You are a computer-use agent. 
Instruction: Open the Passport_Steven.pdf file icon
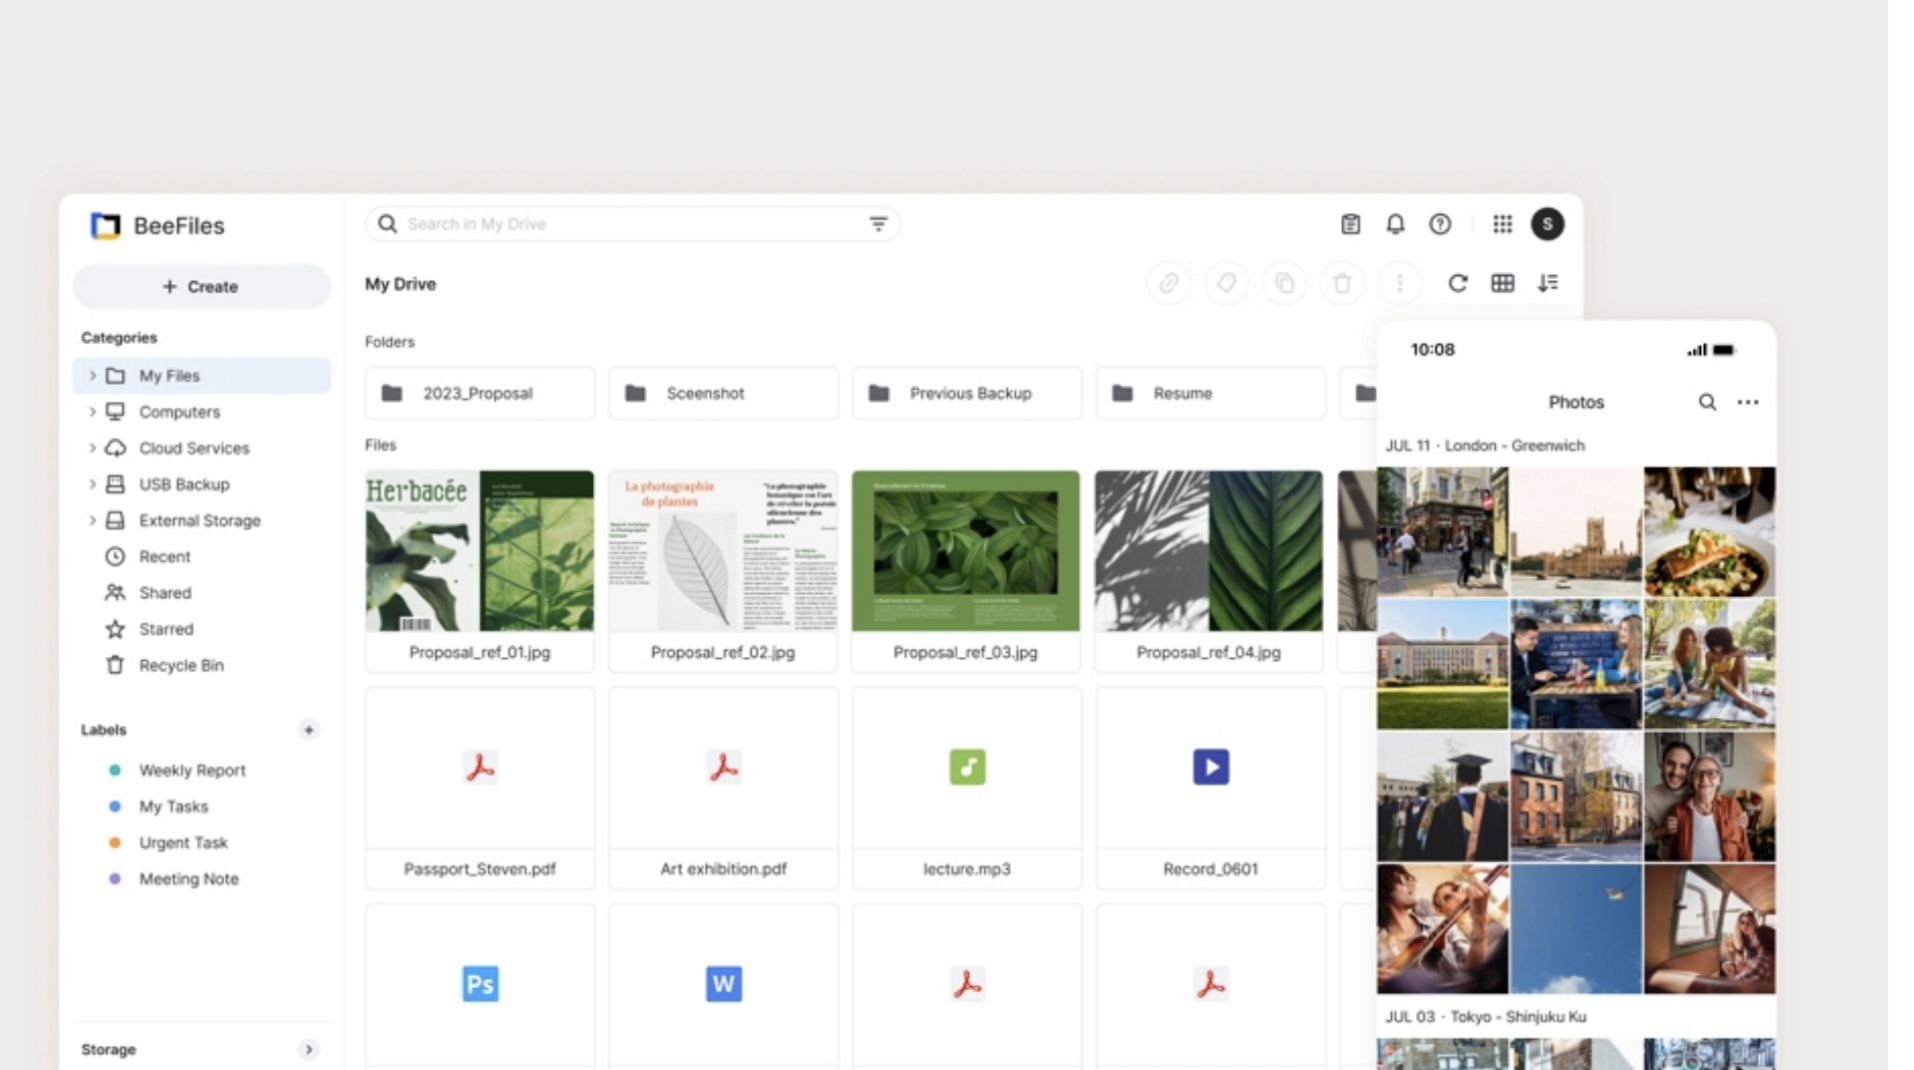[480, 767]
